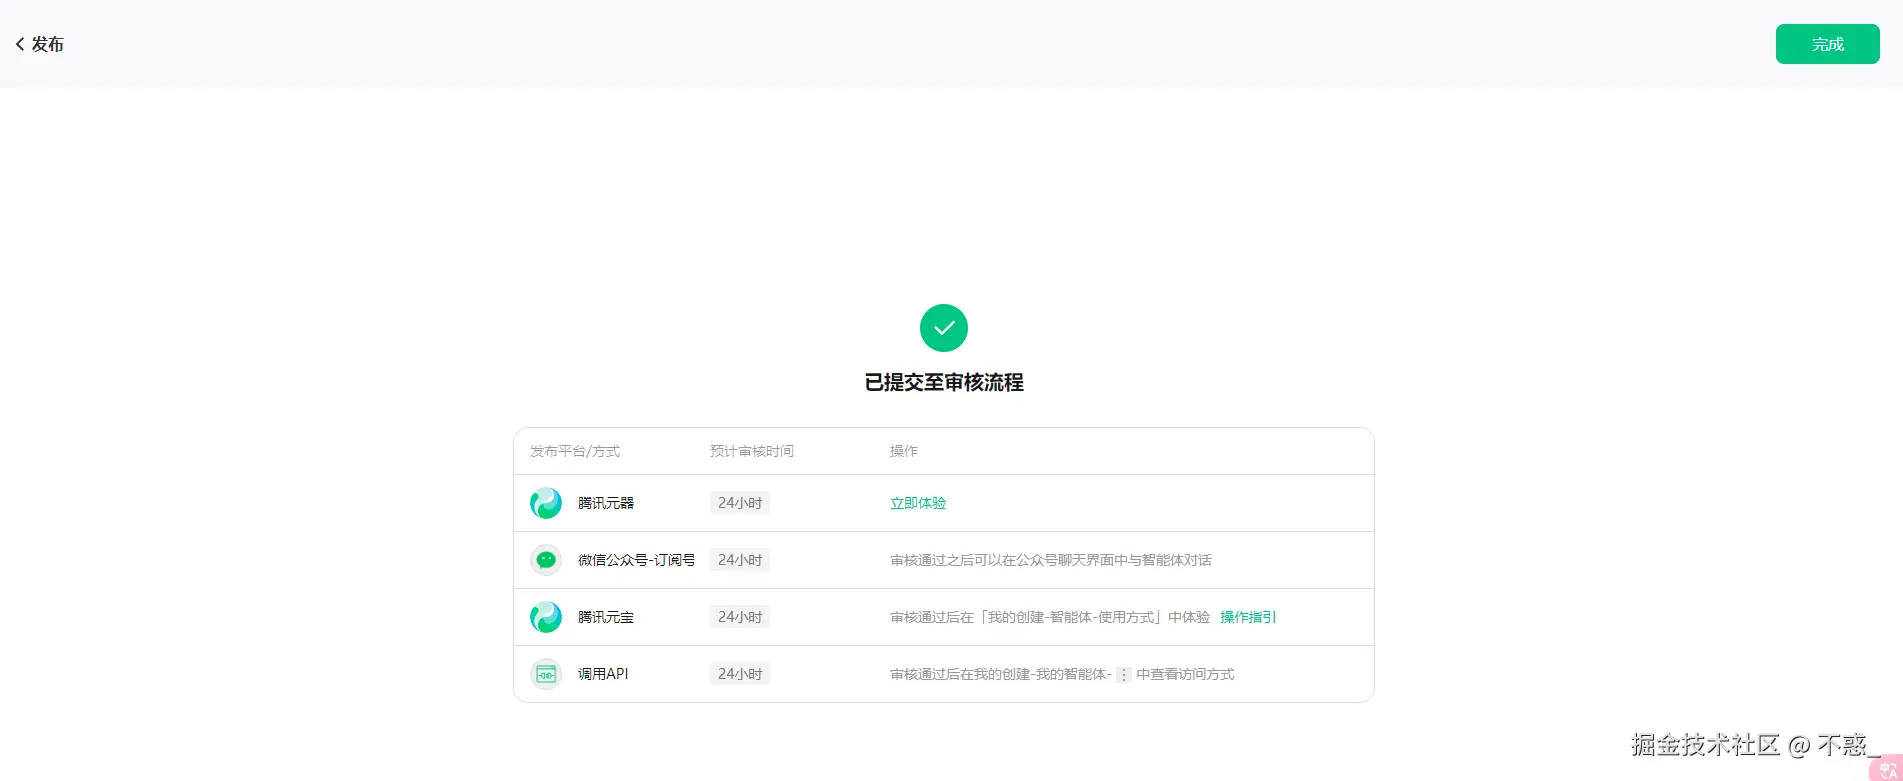Click the WeChat 微信公众号-订阅号 icon

point(546,560)
